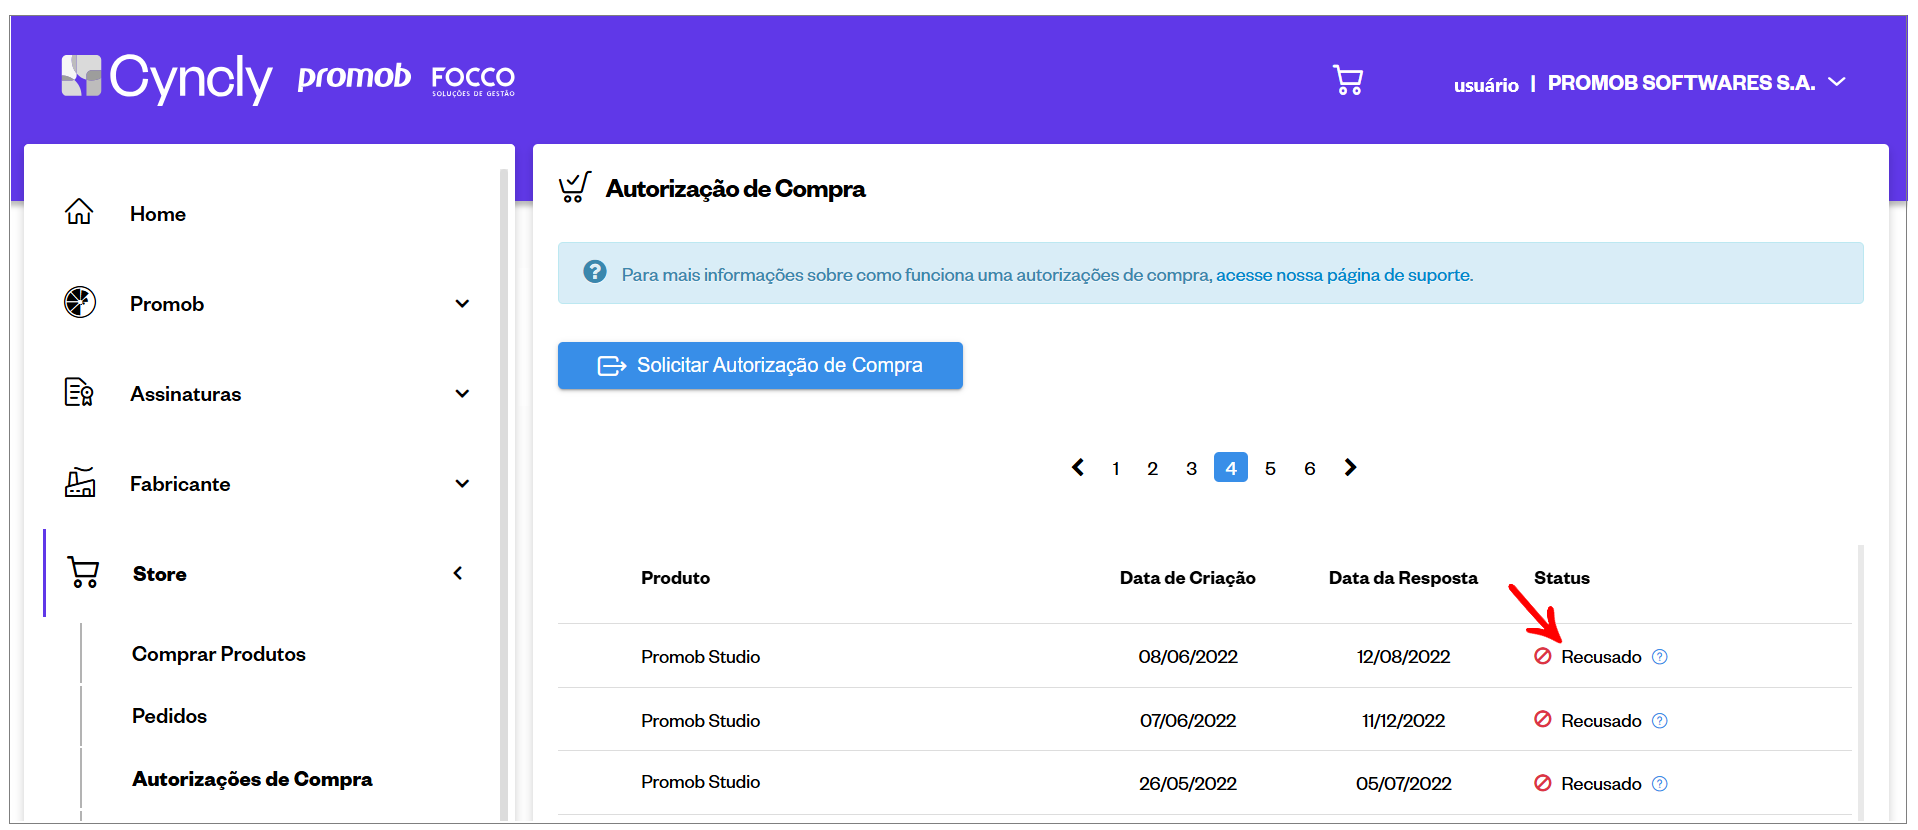The image size is (1918, 830).
Task: Expand the Assinaturas menu chevron
Action: (462, 393)
